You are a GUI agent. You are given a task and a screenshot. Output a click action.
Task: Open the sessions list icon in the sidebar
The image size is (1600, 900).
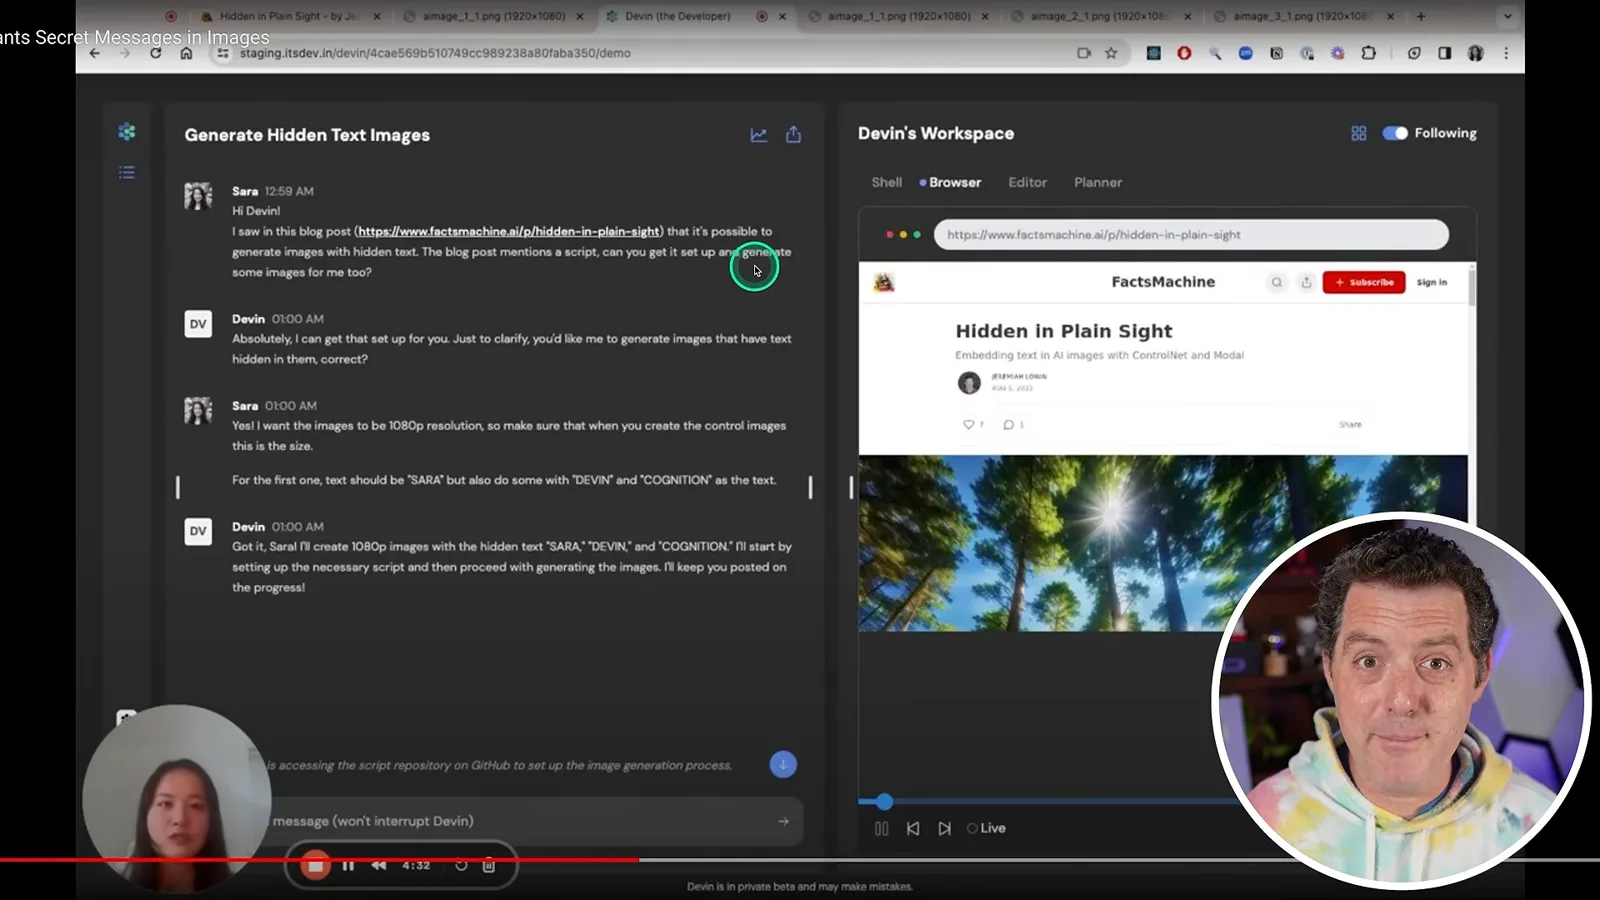pos(127,173)
